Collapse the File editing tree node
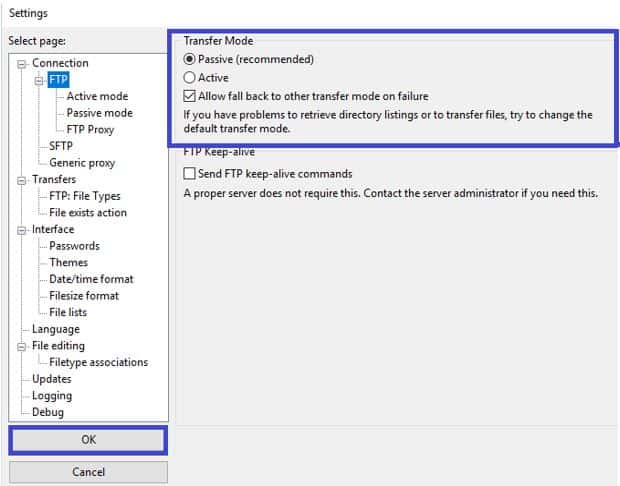Screen dimensions: 620x486 click(22, 346)
